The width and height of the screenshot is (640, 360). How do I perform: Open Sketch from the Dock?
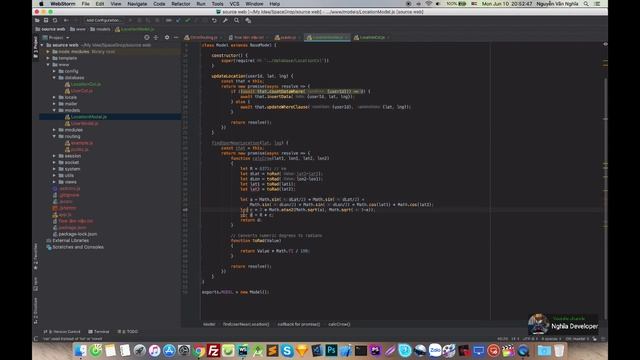pyautogui.click(x=302, y=351)
